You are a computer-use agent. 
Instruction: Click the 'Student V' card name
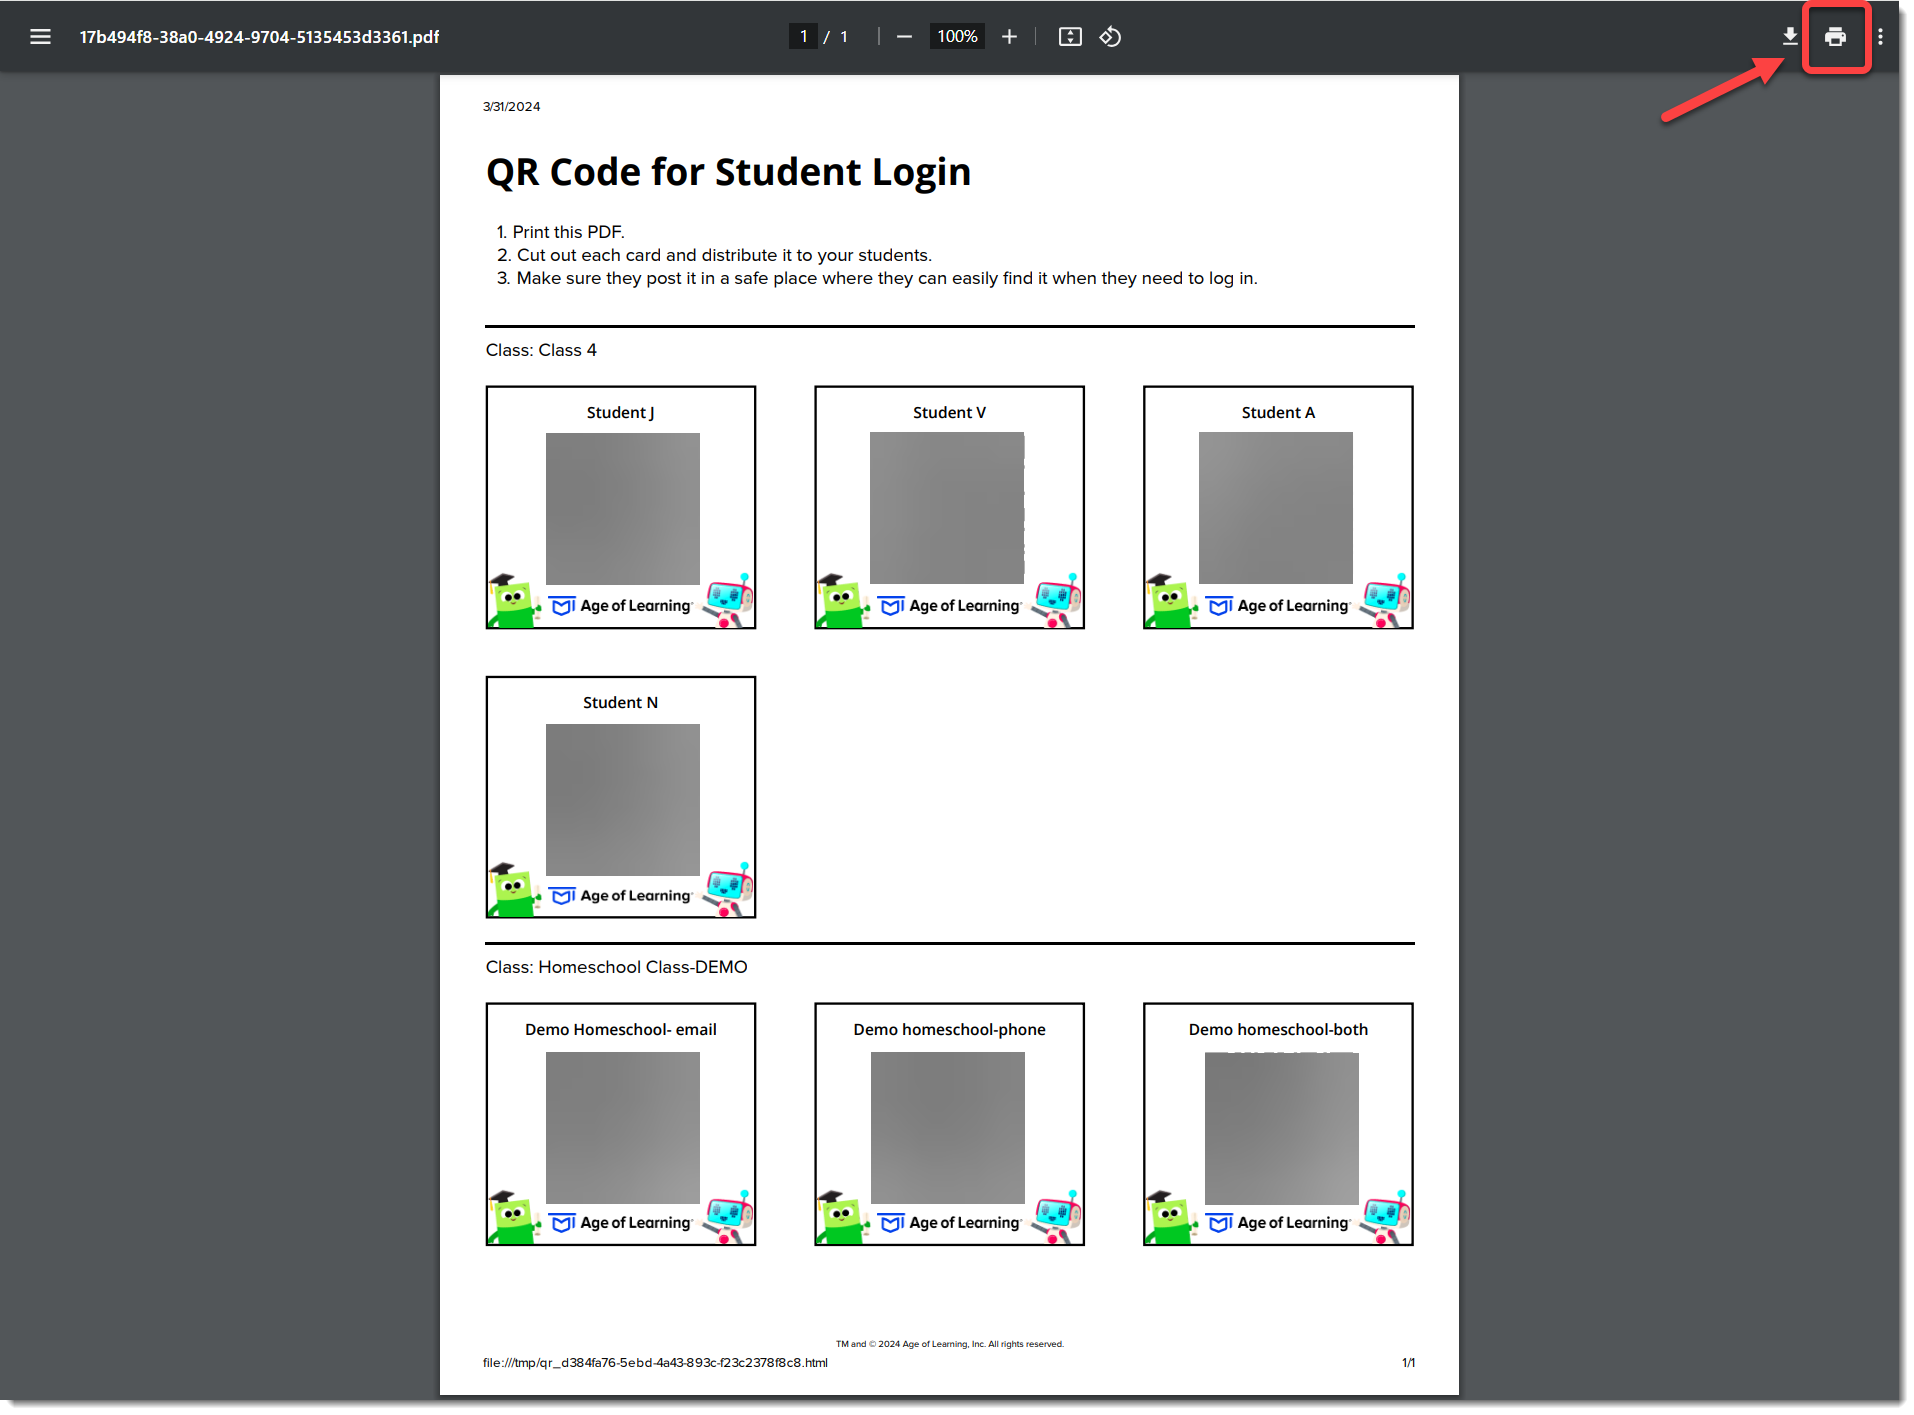click(x=949, y=413)
